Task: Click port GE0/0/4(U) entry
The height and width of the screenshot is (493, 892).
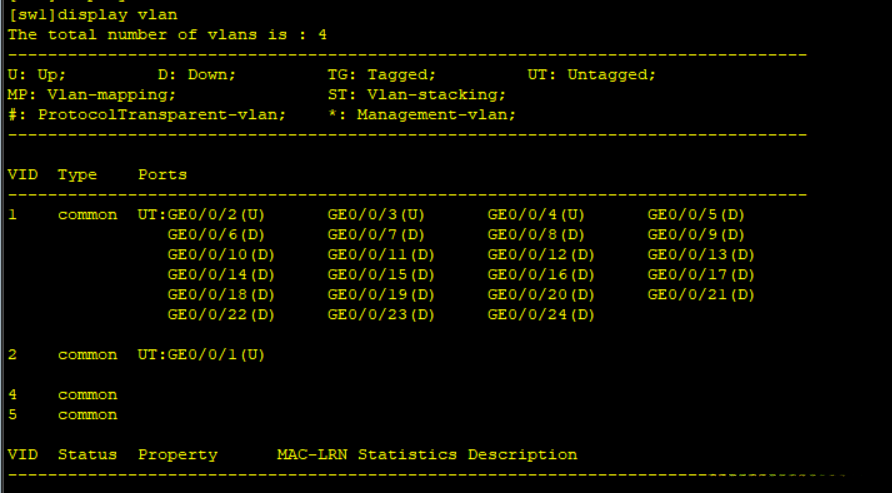Action: click(x=536, y=214)
